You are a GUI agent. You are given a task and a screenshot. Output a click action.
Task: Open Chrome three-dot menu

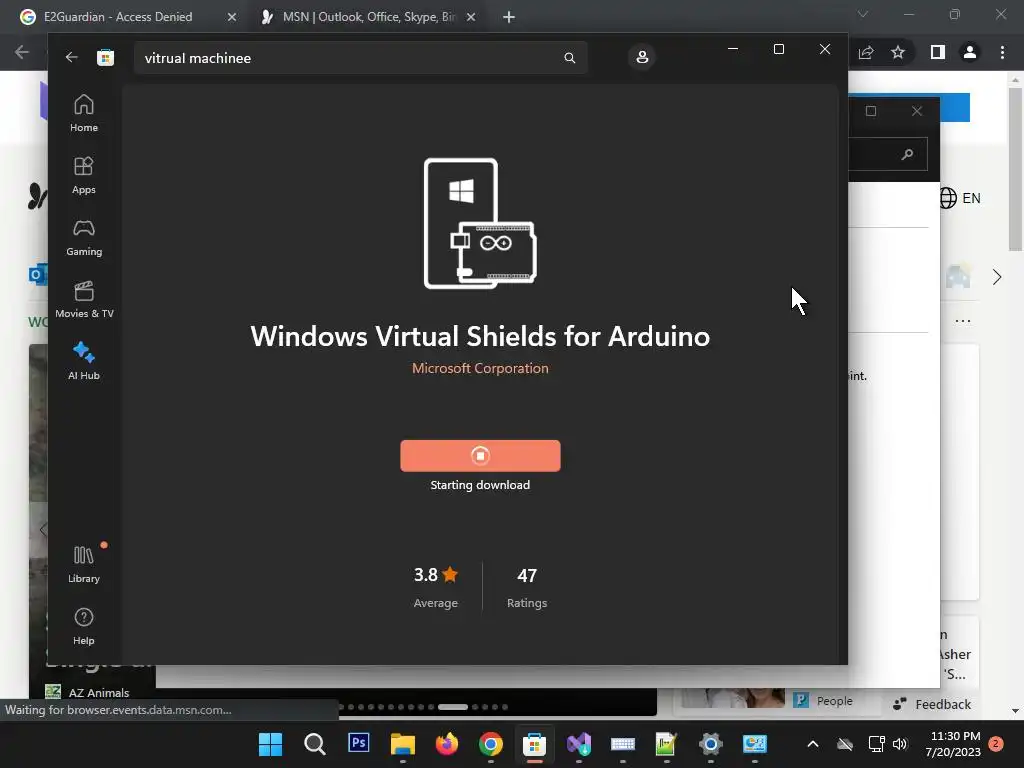tap(1002, 52)
